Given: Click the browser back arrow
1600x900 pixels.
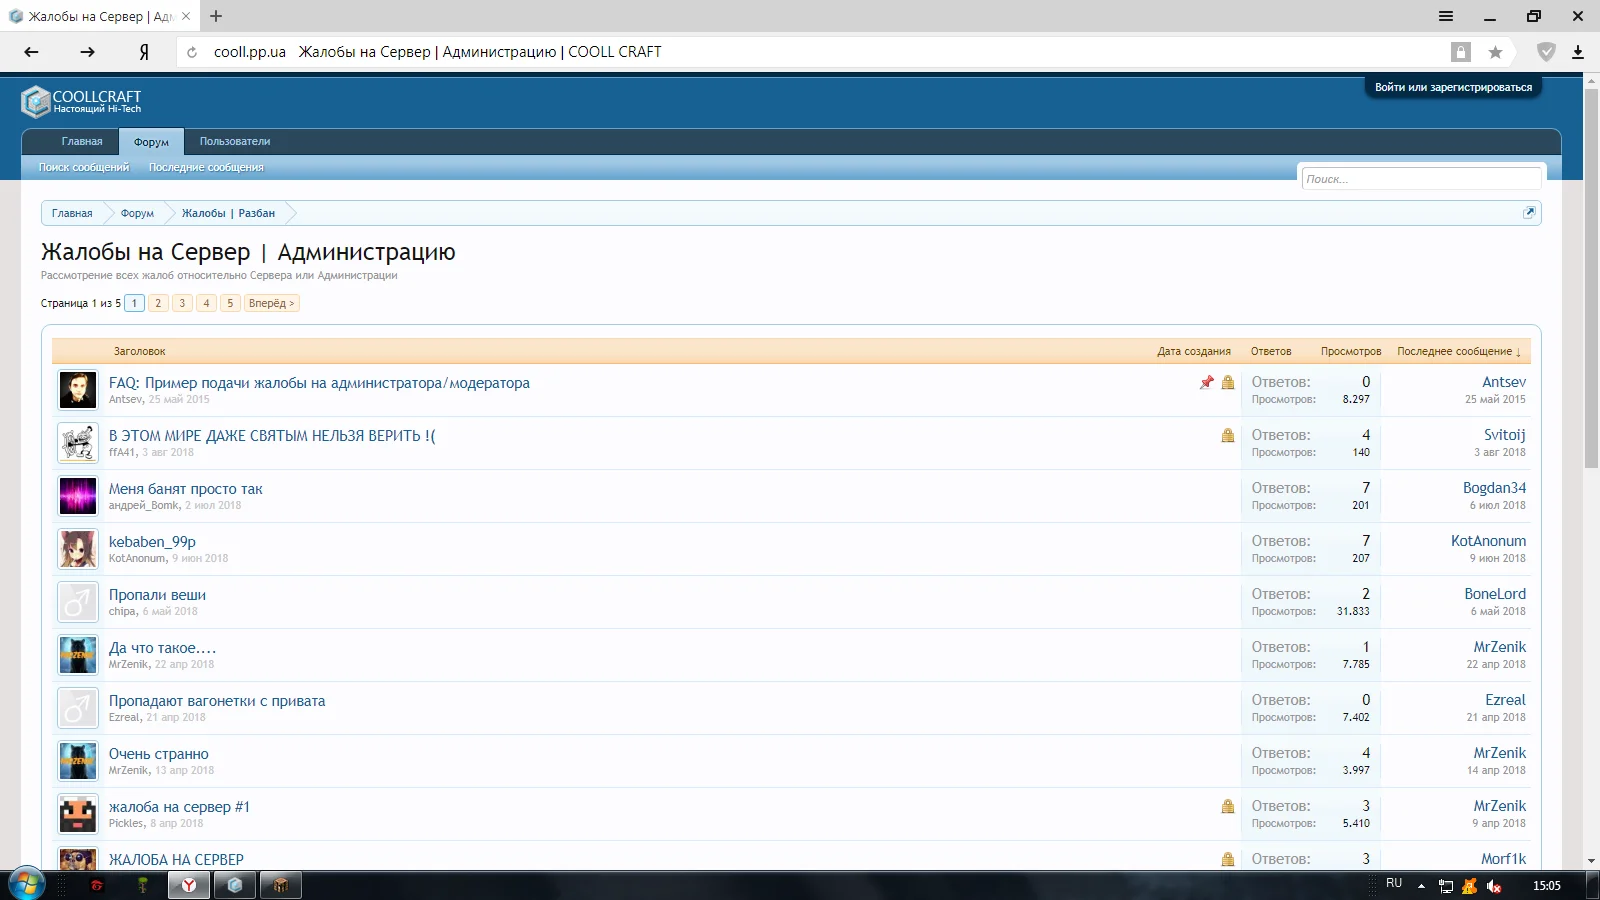Looking at the screenshot, I should (x=31, y=52).
